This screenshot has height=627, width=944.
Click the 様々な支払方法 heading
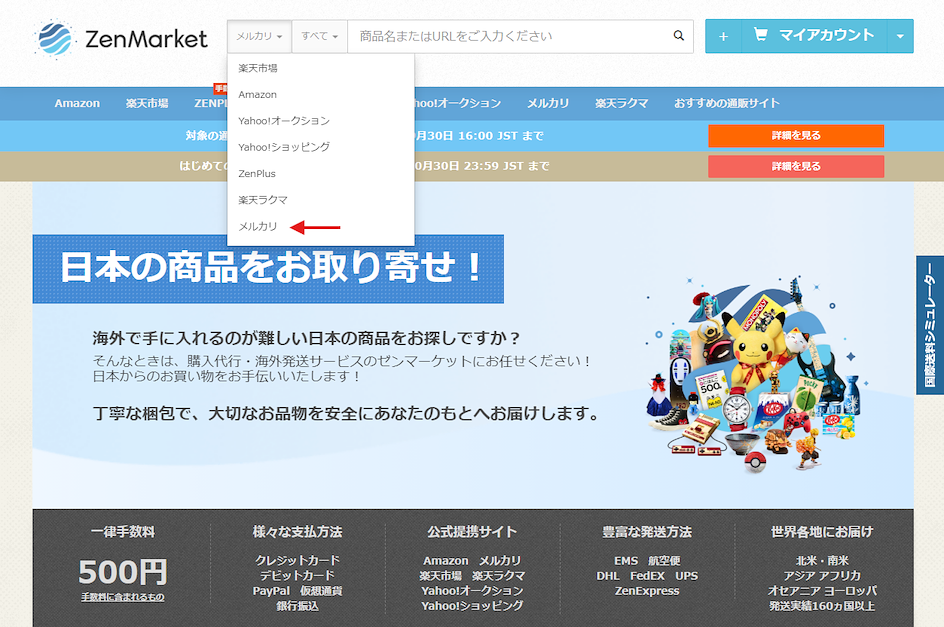[297, 532]
